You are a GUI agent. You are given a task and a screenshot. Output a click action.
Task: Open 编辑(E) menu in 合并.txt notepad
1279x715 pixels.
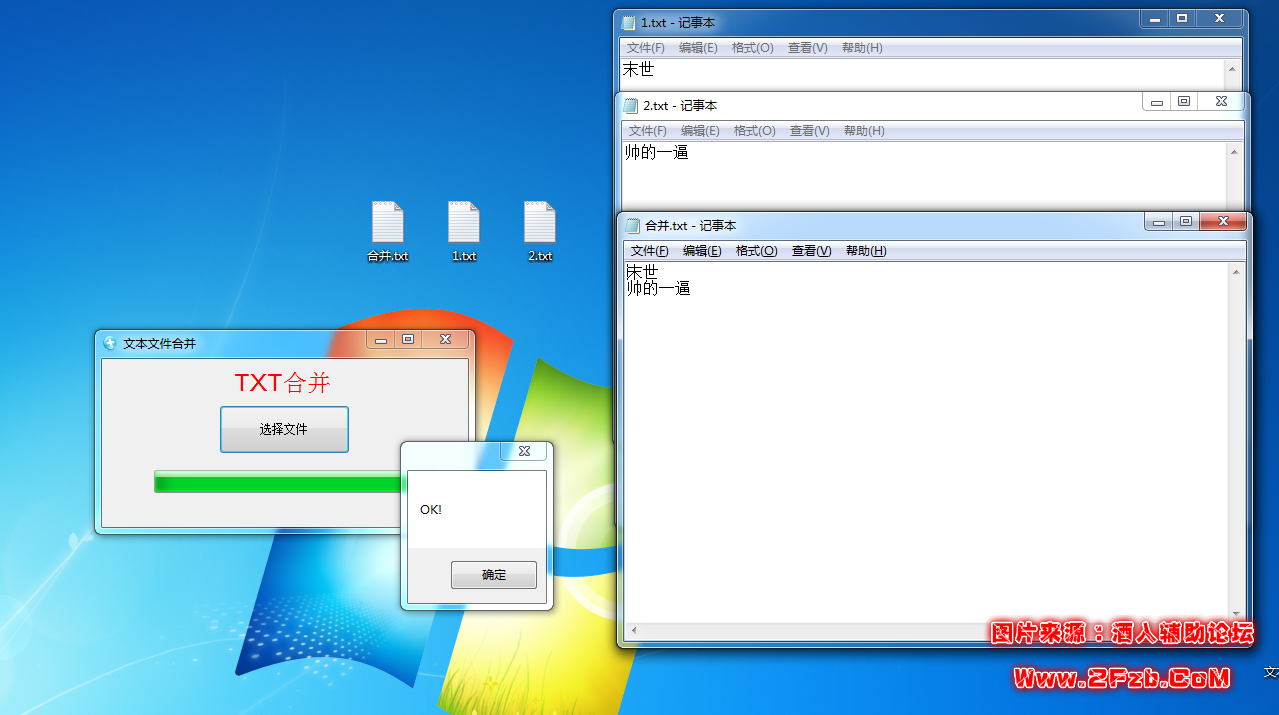702,251
